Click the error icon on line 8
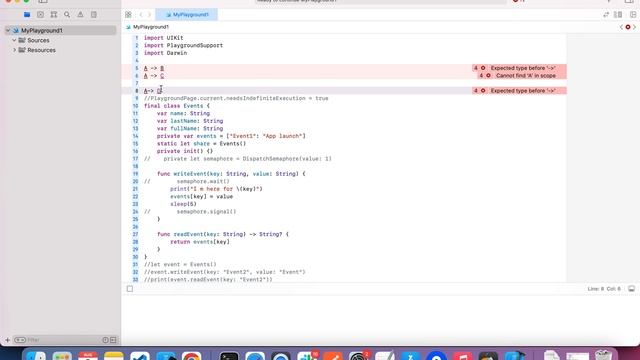Viewport: 640px width, 360px height. pyautogui.click(x=483, y=91)
